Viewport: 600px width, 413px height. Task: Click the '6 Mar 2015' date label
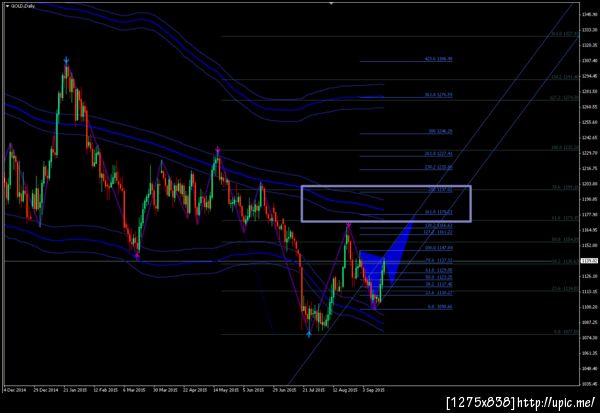134,390
